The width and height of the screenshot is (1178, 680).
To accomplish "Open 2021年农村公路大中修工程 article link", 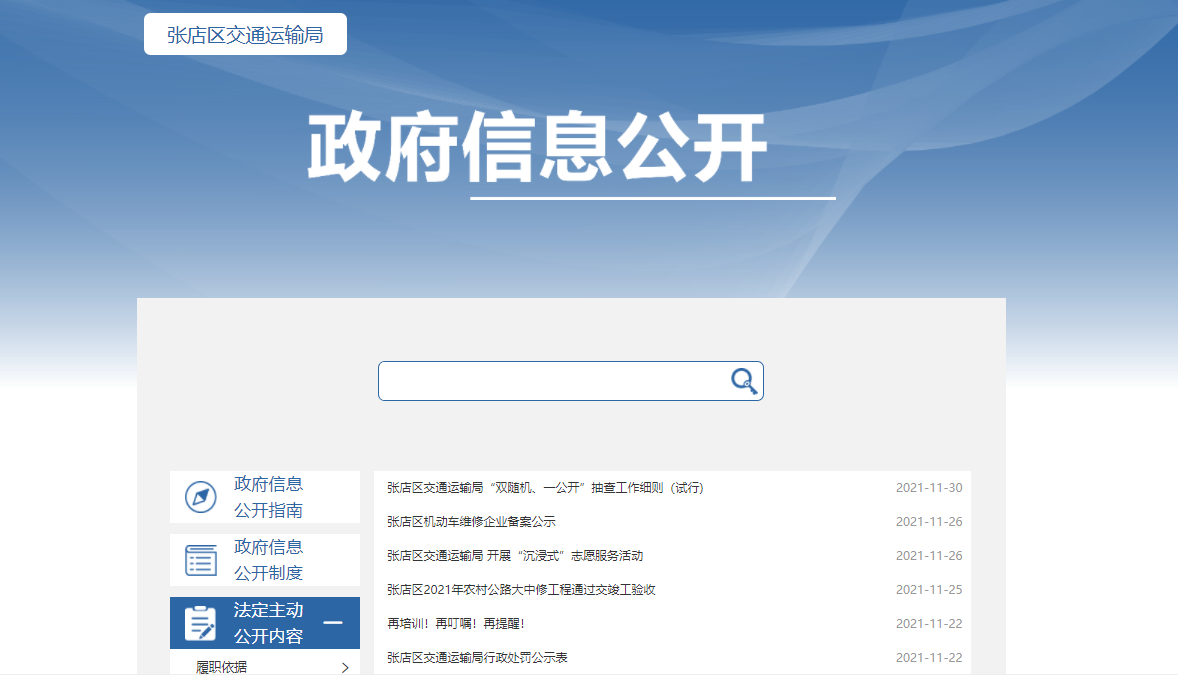I will pos(521,590).
